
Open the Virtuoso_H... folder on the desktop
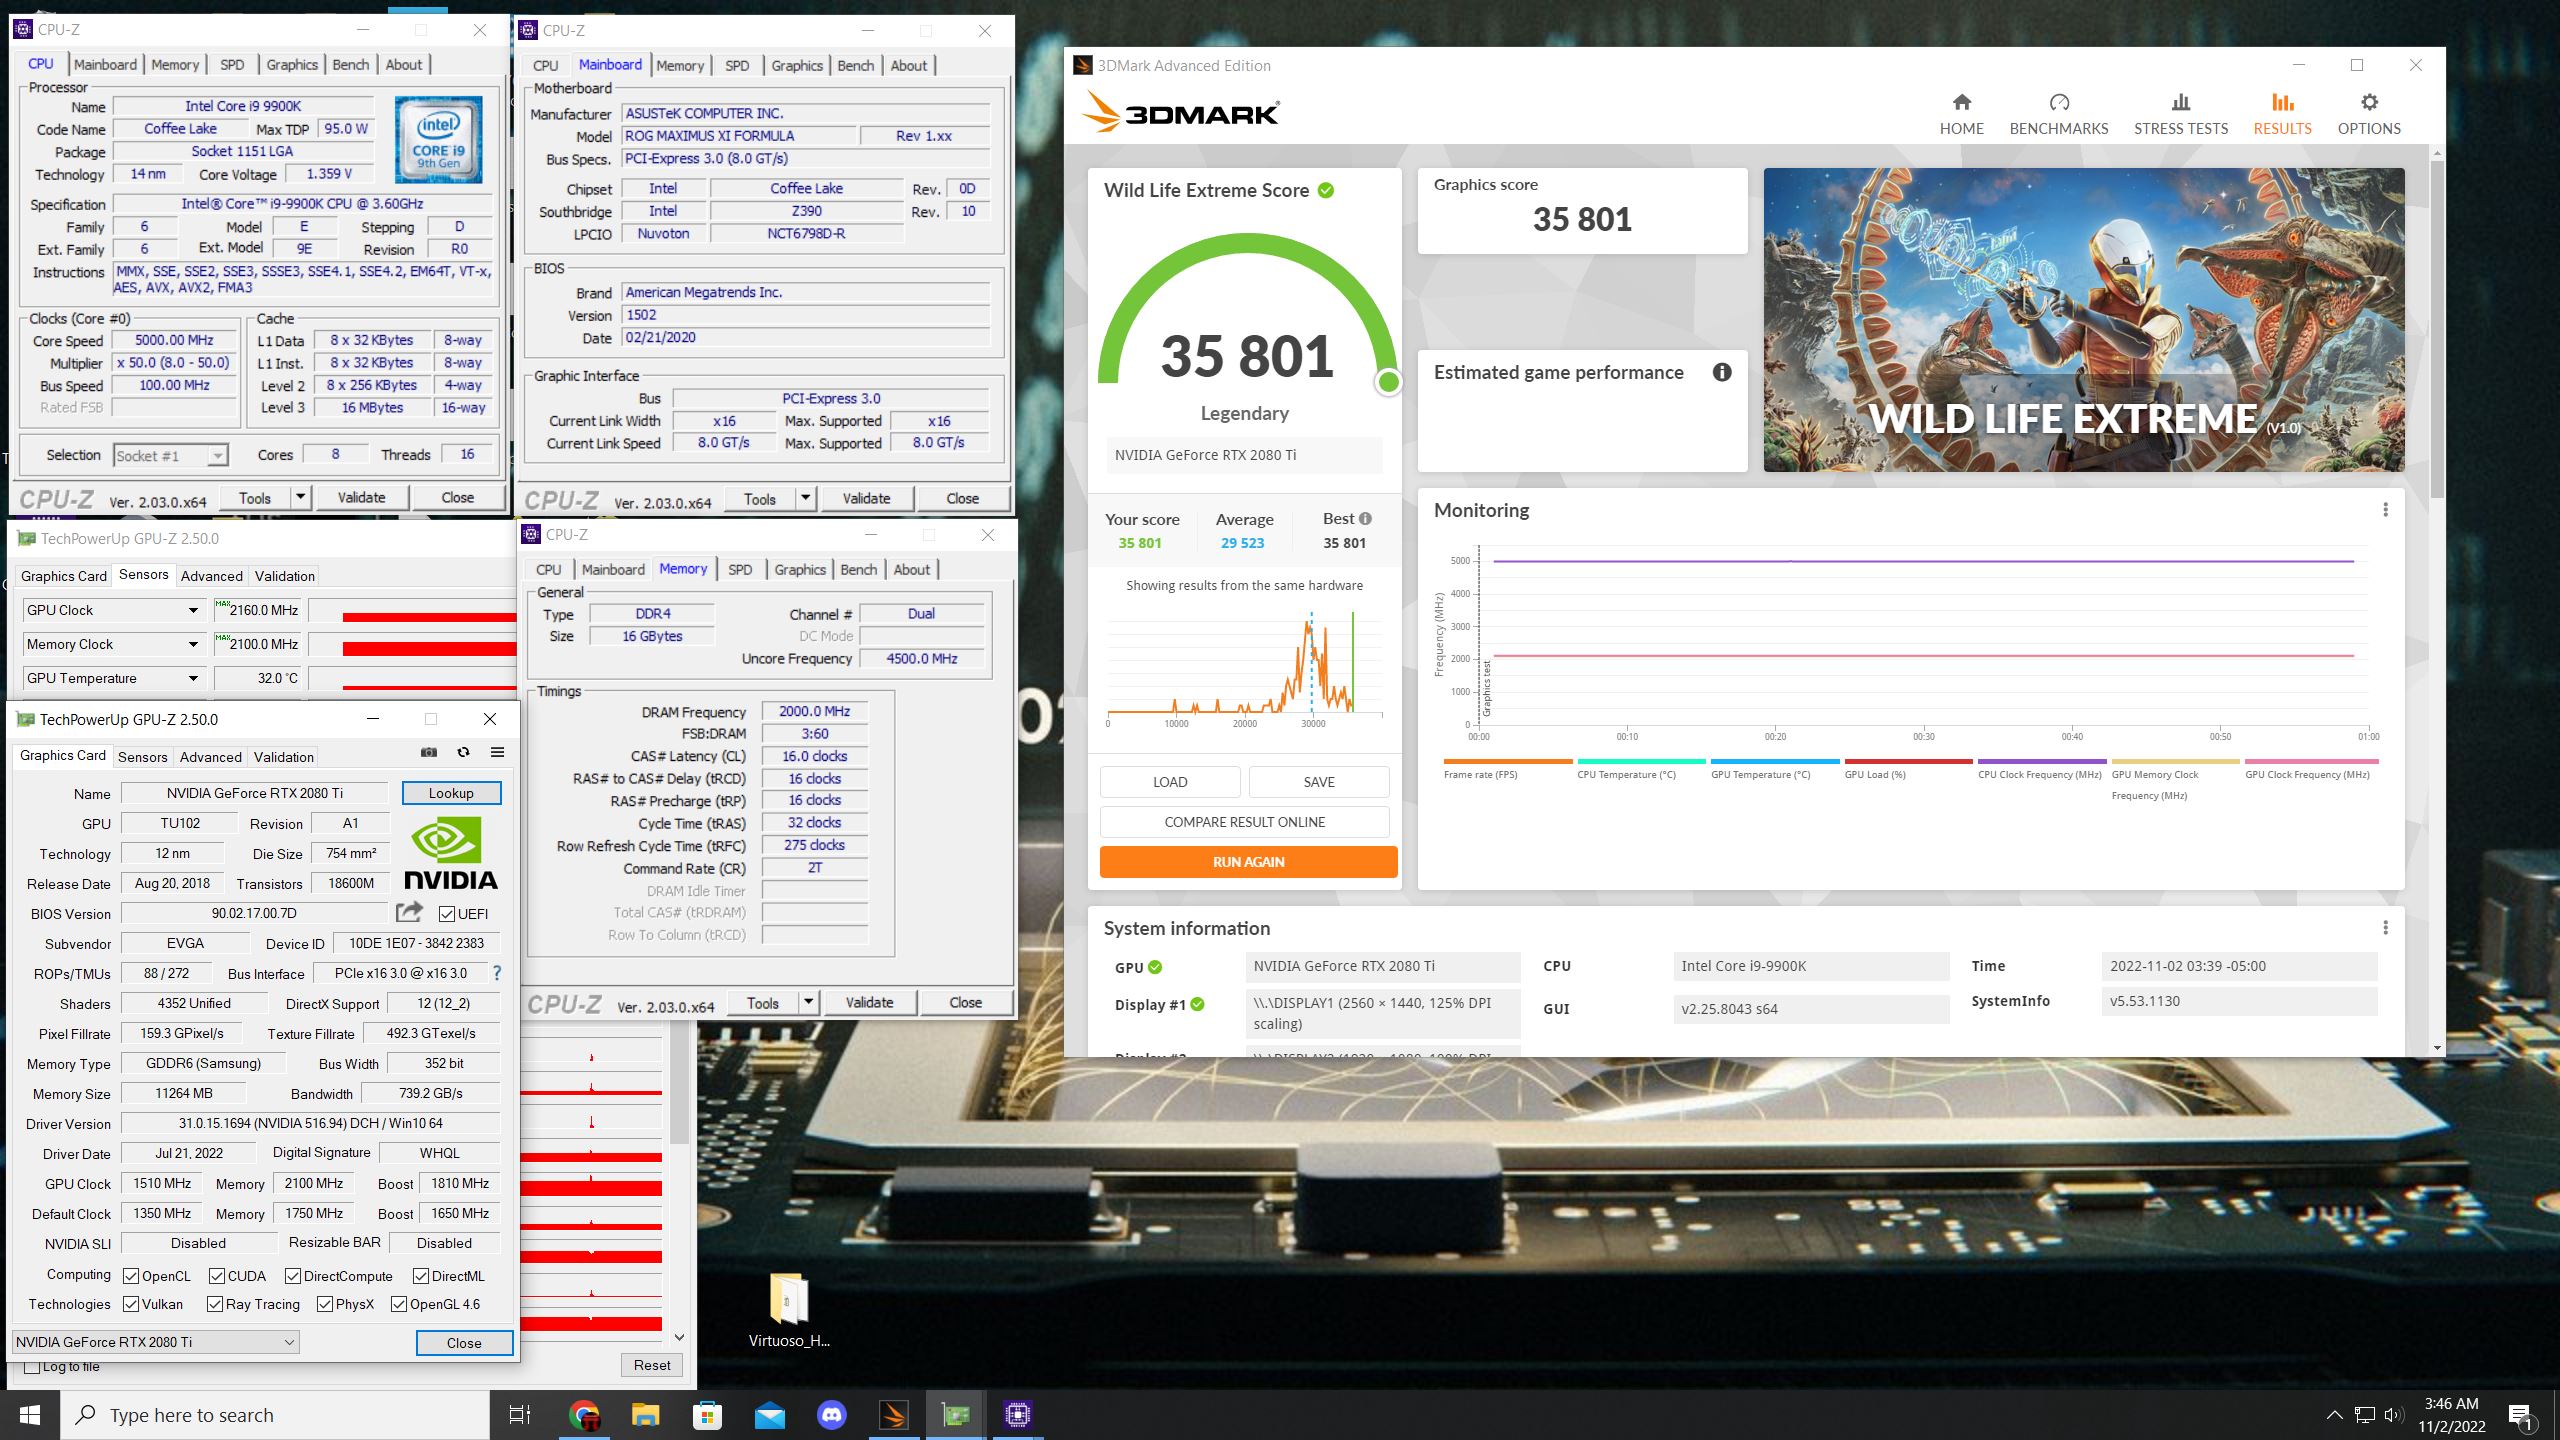click(x=789, y=1310)
